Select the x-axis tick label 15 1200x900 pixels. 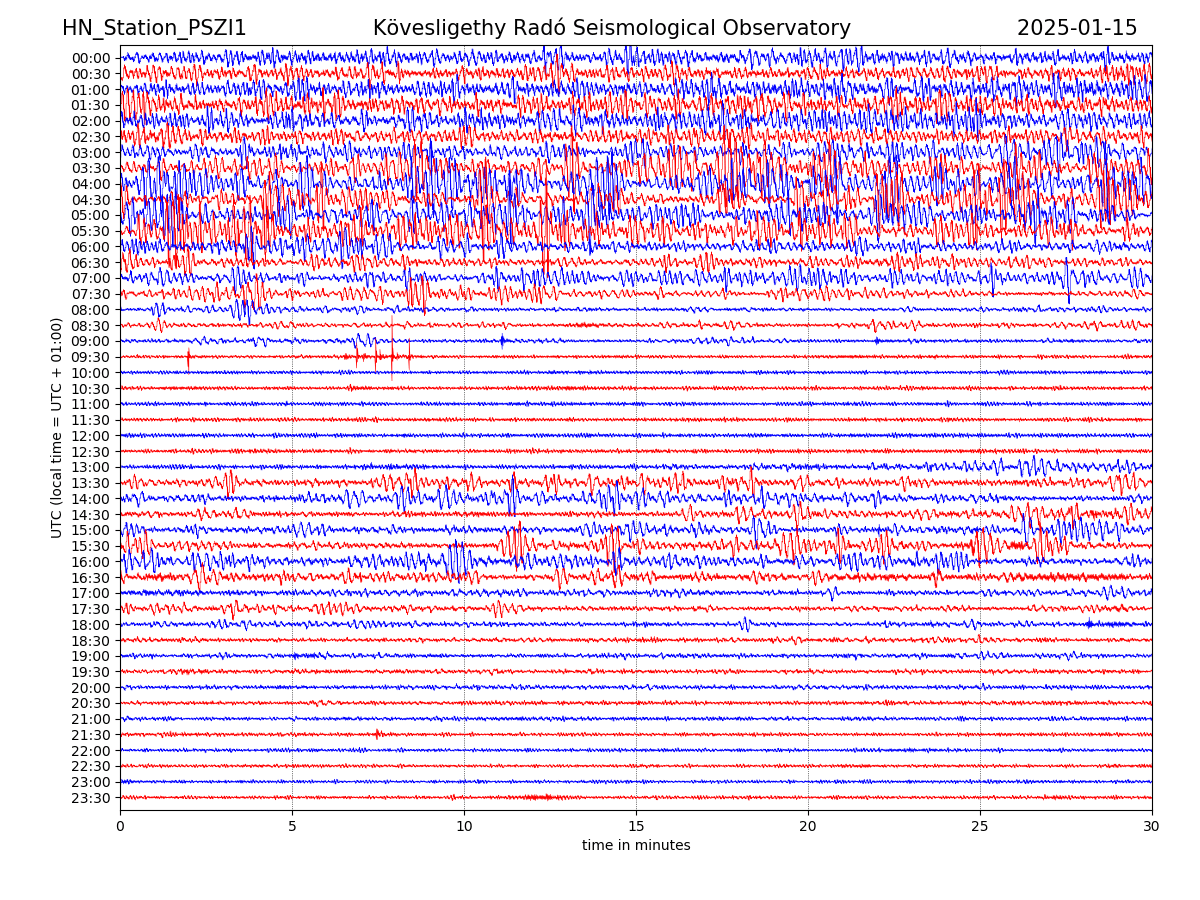point(636,827)
